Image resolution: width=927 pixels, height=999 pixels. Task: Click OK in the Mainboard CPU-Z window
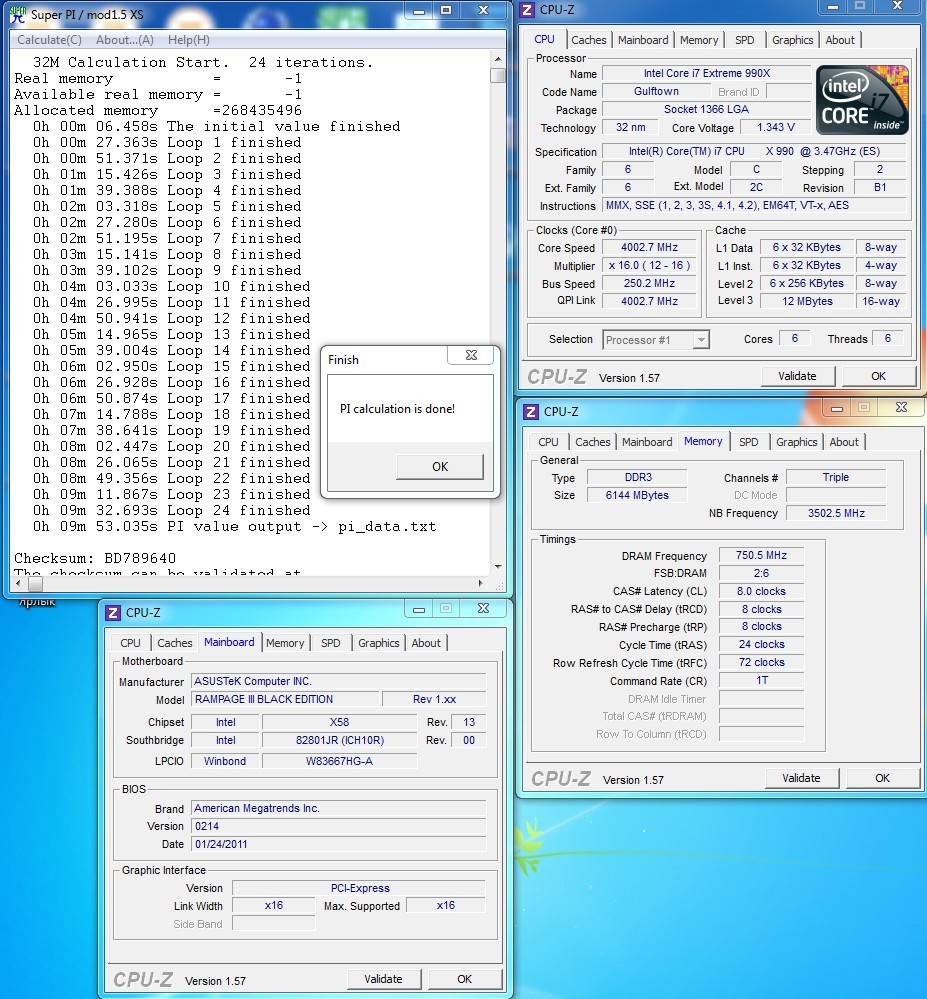click(464, 979)
